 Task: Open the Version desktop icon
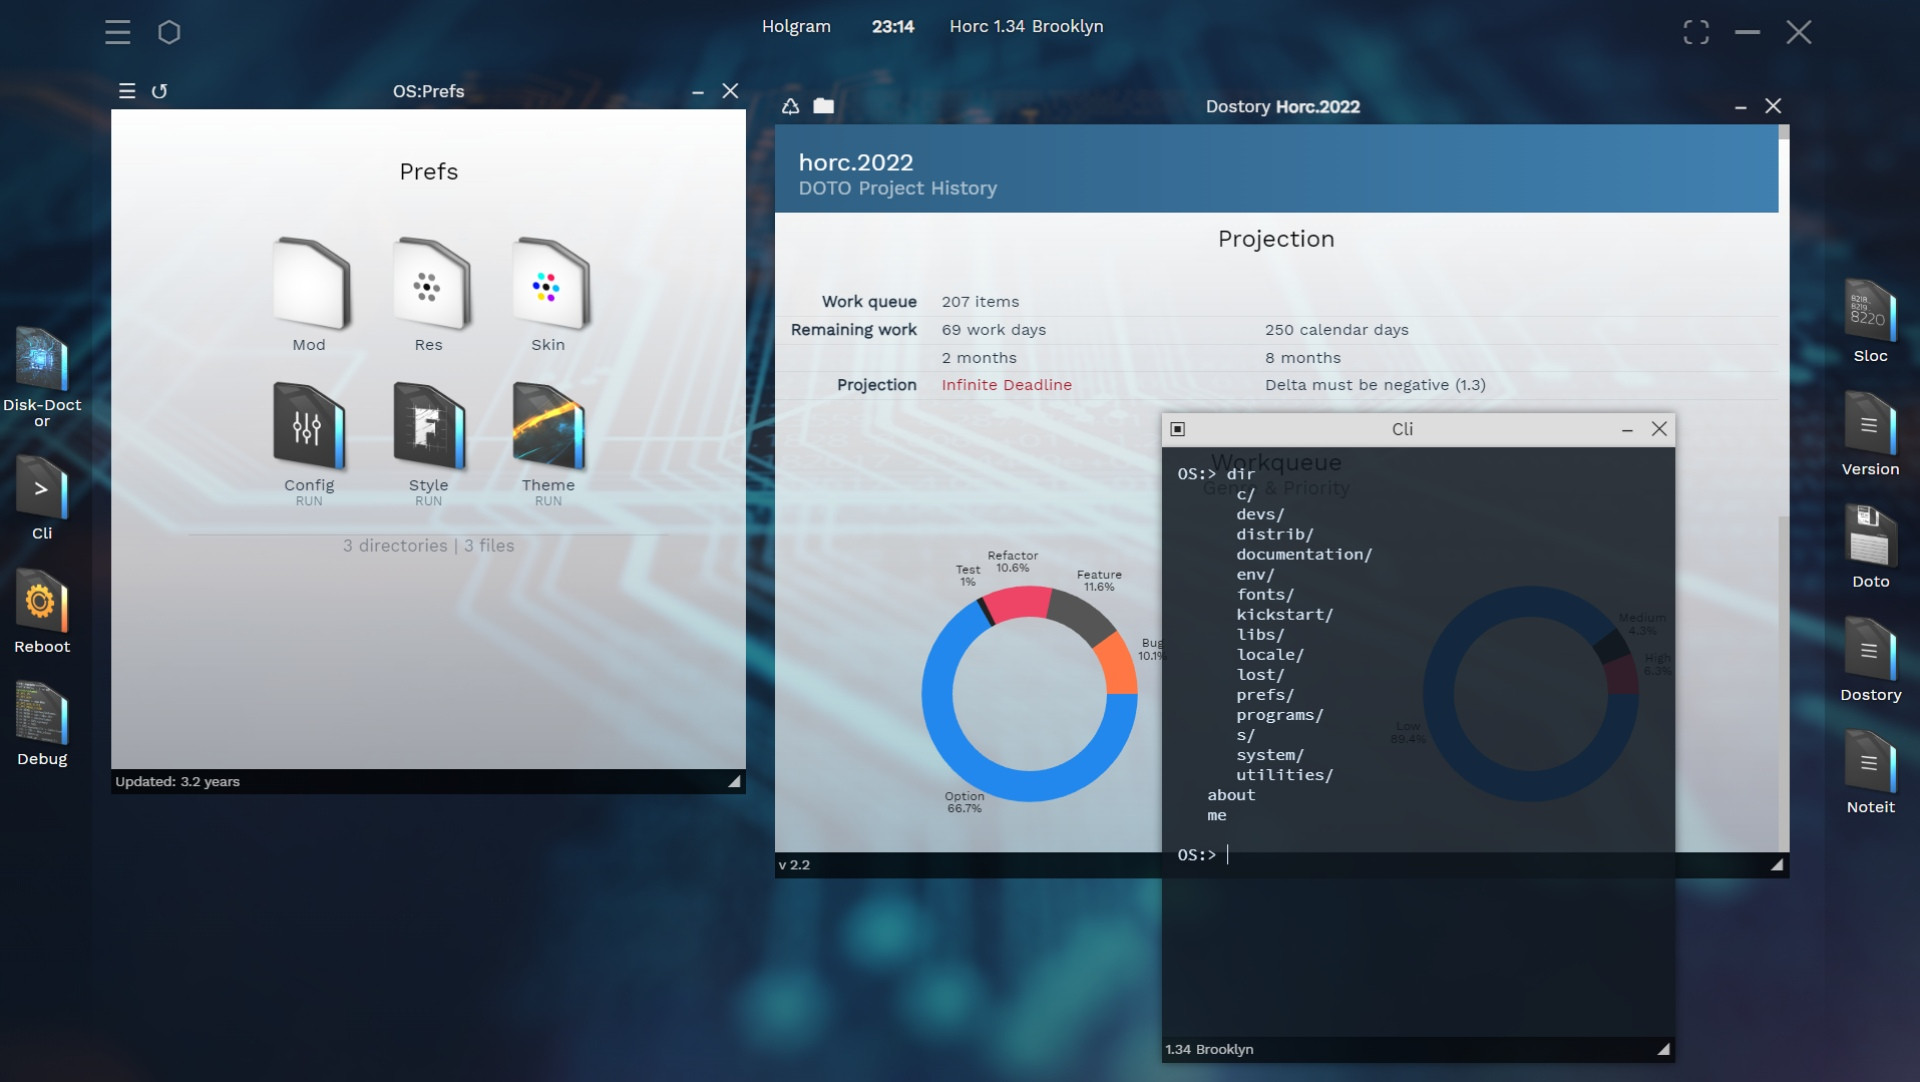point(1869,424)
